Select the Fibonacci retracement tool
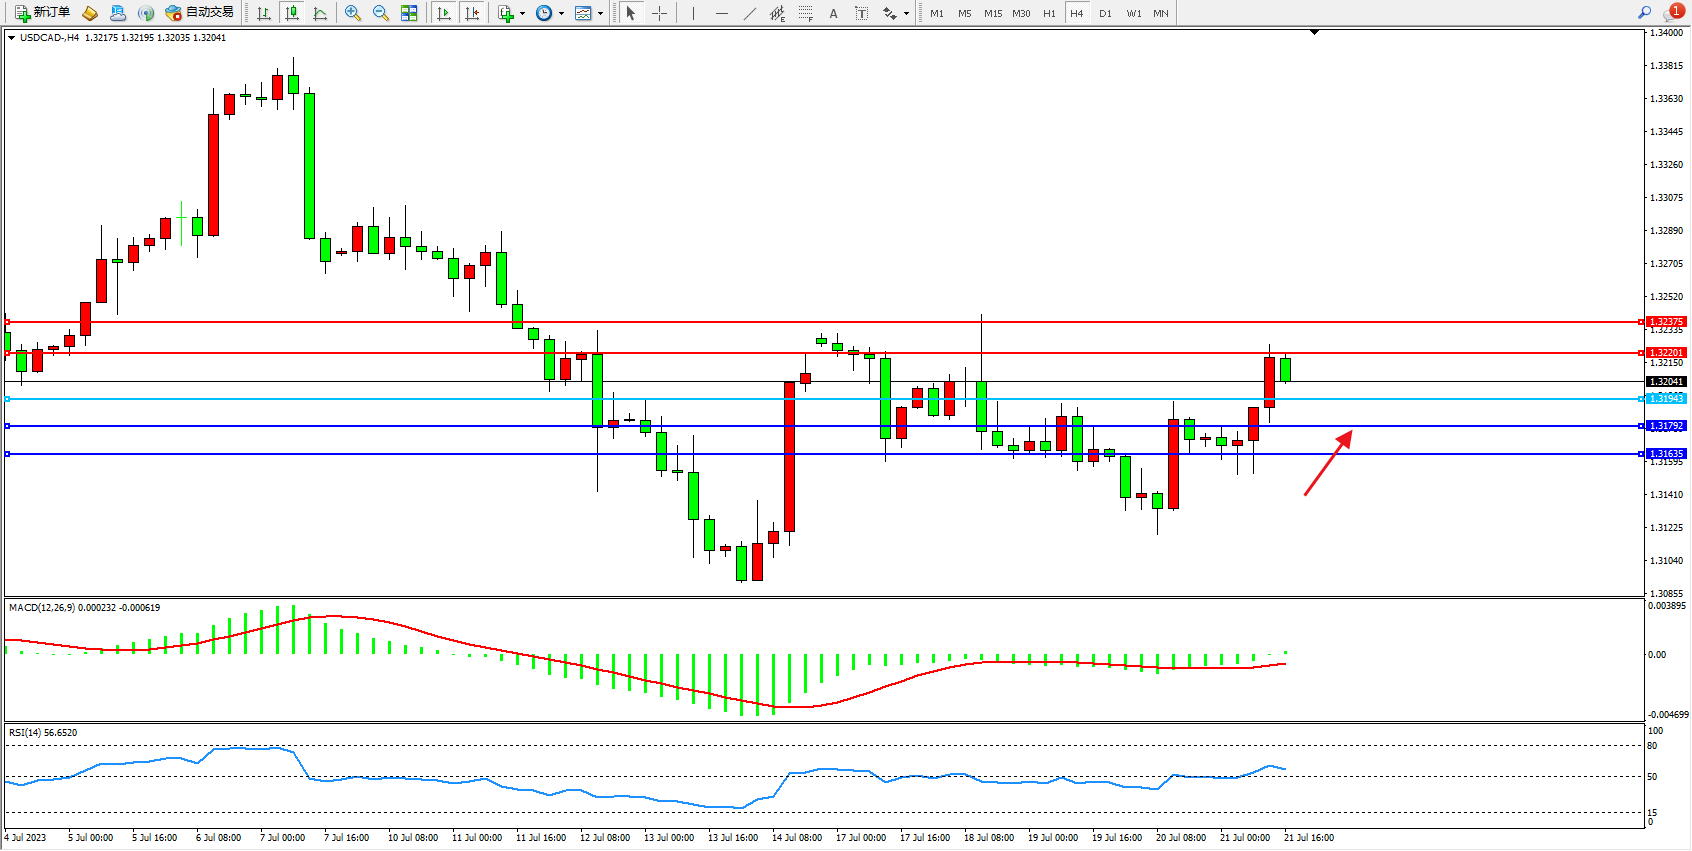Viewport: 1692px width, 851px height. tap(805, 13)
